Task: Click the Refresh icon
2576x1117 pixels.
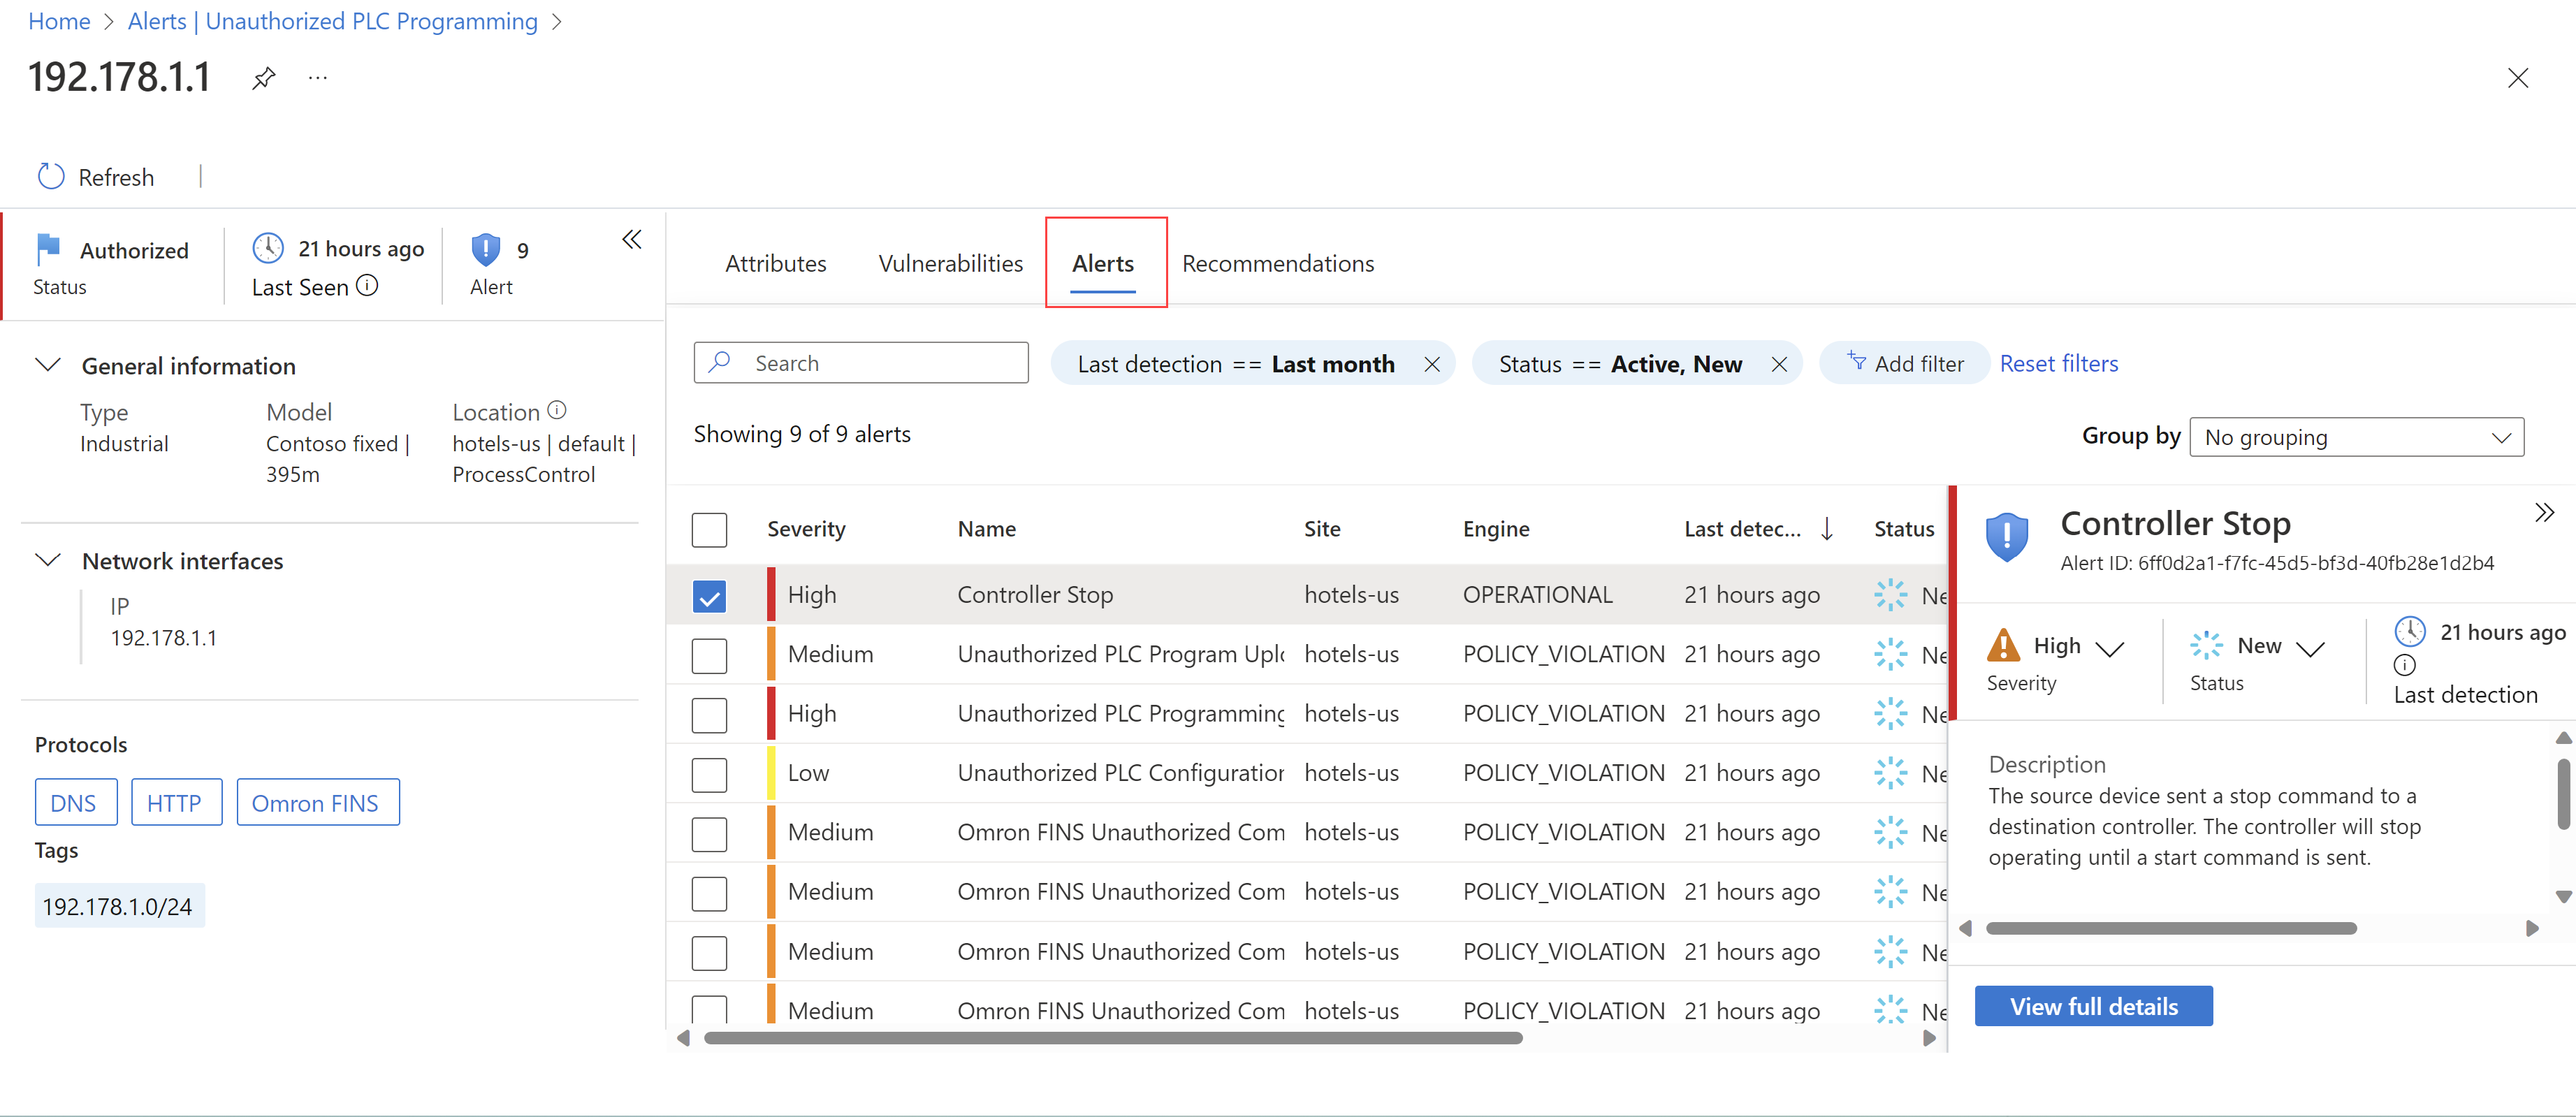Action: pos(51,177)
